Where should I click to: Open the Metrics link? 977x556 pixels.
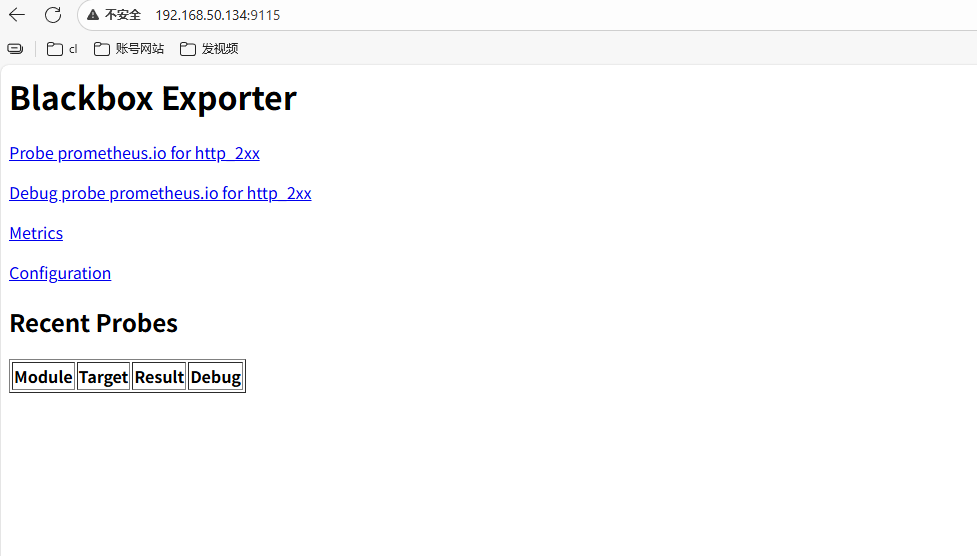36,233
